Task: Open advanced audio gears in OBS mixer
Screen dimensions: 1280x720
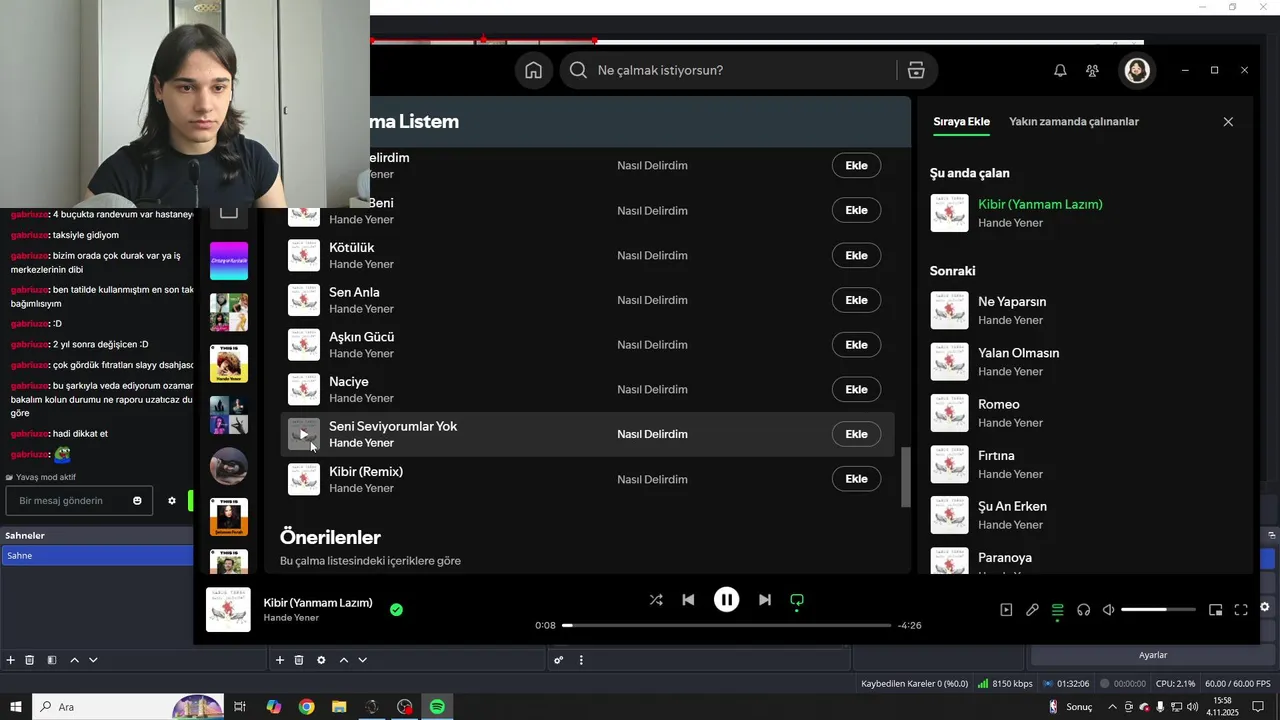Action: 559,660
